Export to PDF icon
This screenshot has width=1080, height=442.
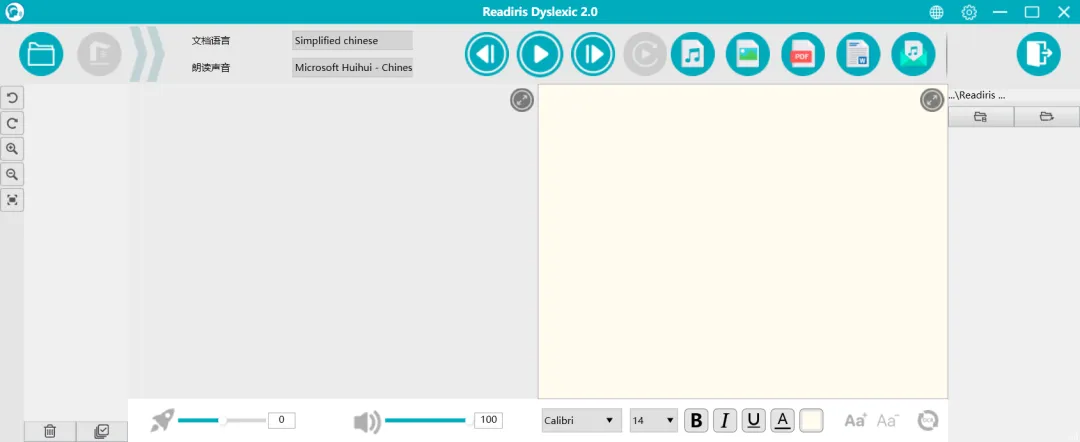click(803, 54)
